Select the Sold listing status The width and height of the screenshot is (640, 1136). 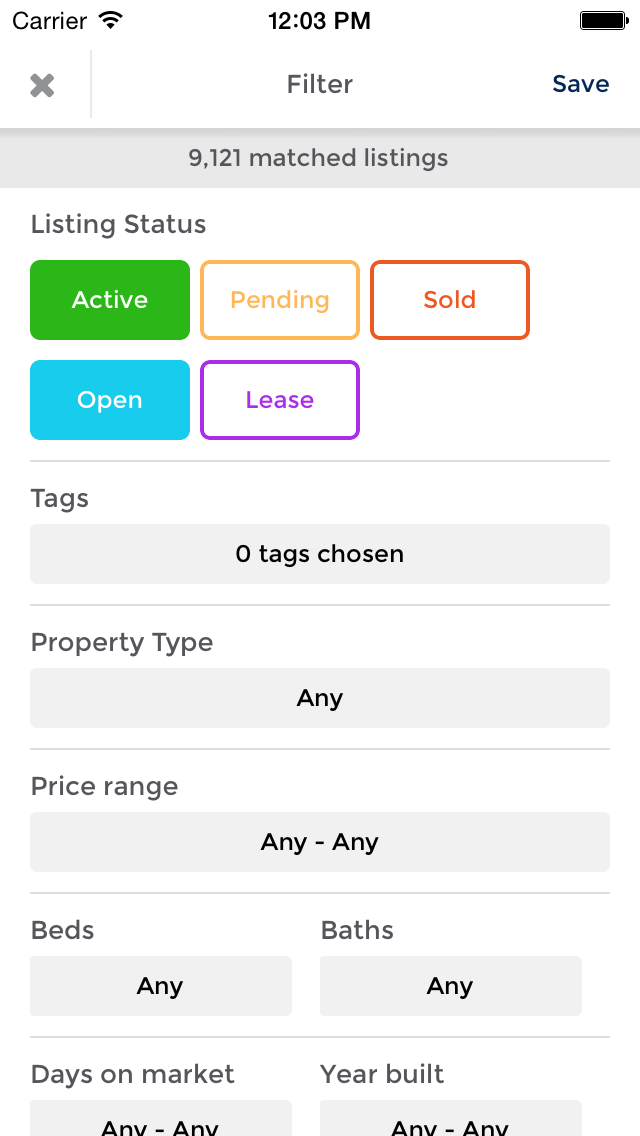tap(450, 299)
